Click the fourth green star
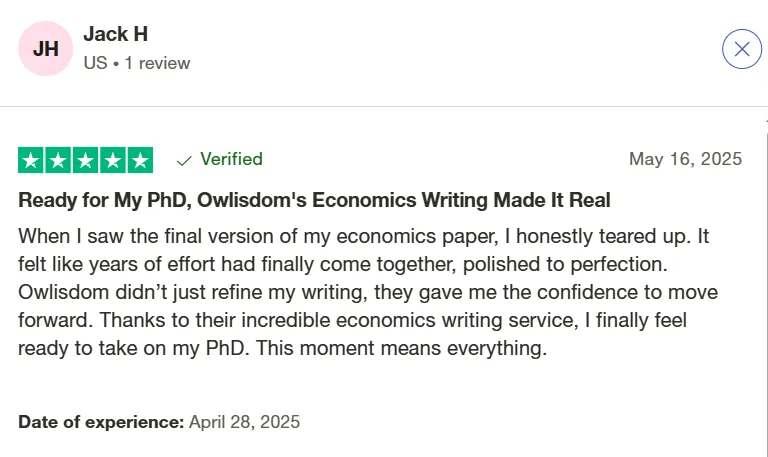 (113, 160)
